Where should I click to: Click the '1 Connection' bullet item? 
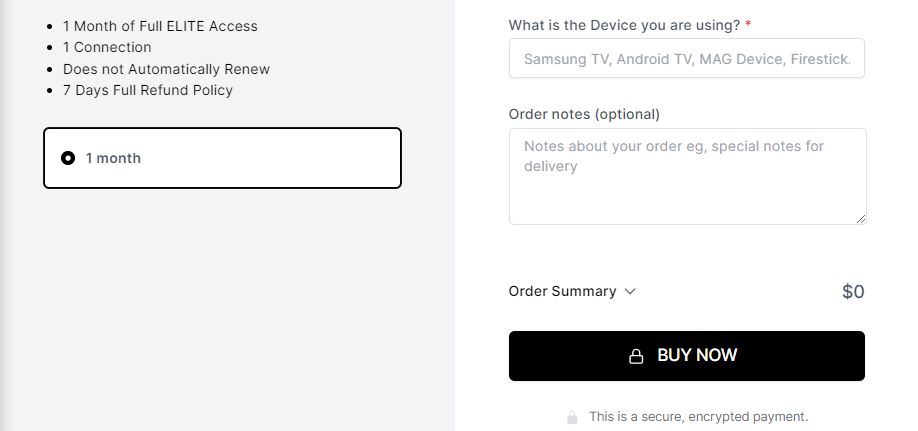tap(107, 47)
